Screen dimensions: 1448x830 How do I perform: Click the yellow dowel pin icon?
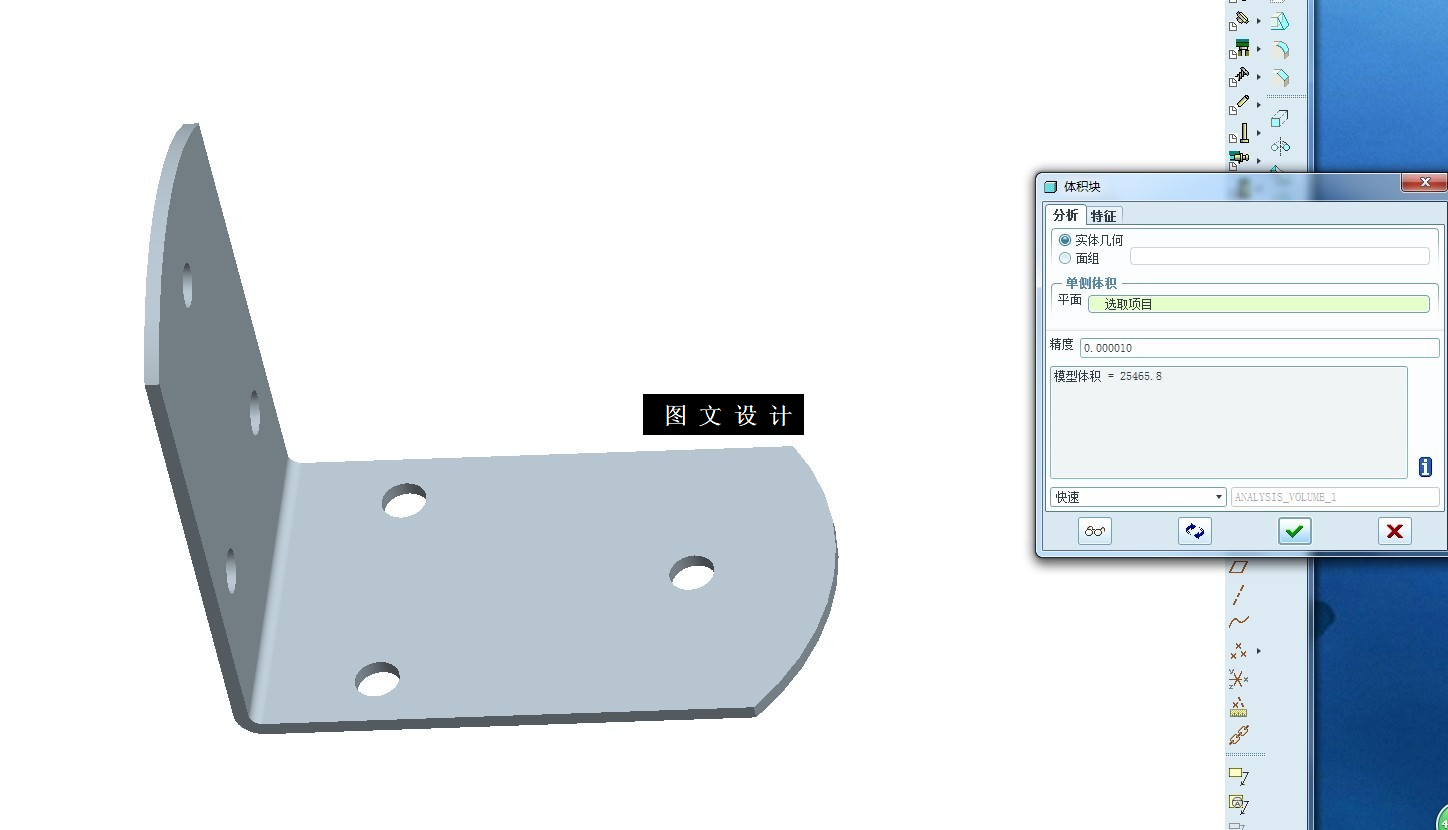point(1240,104)
